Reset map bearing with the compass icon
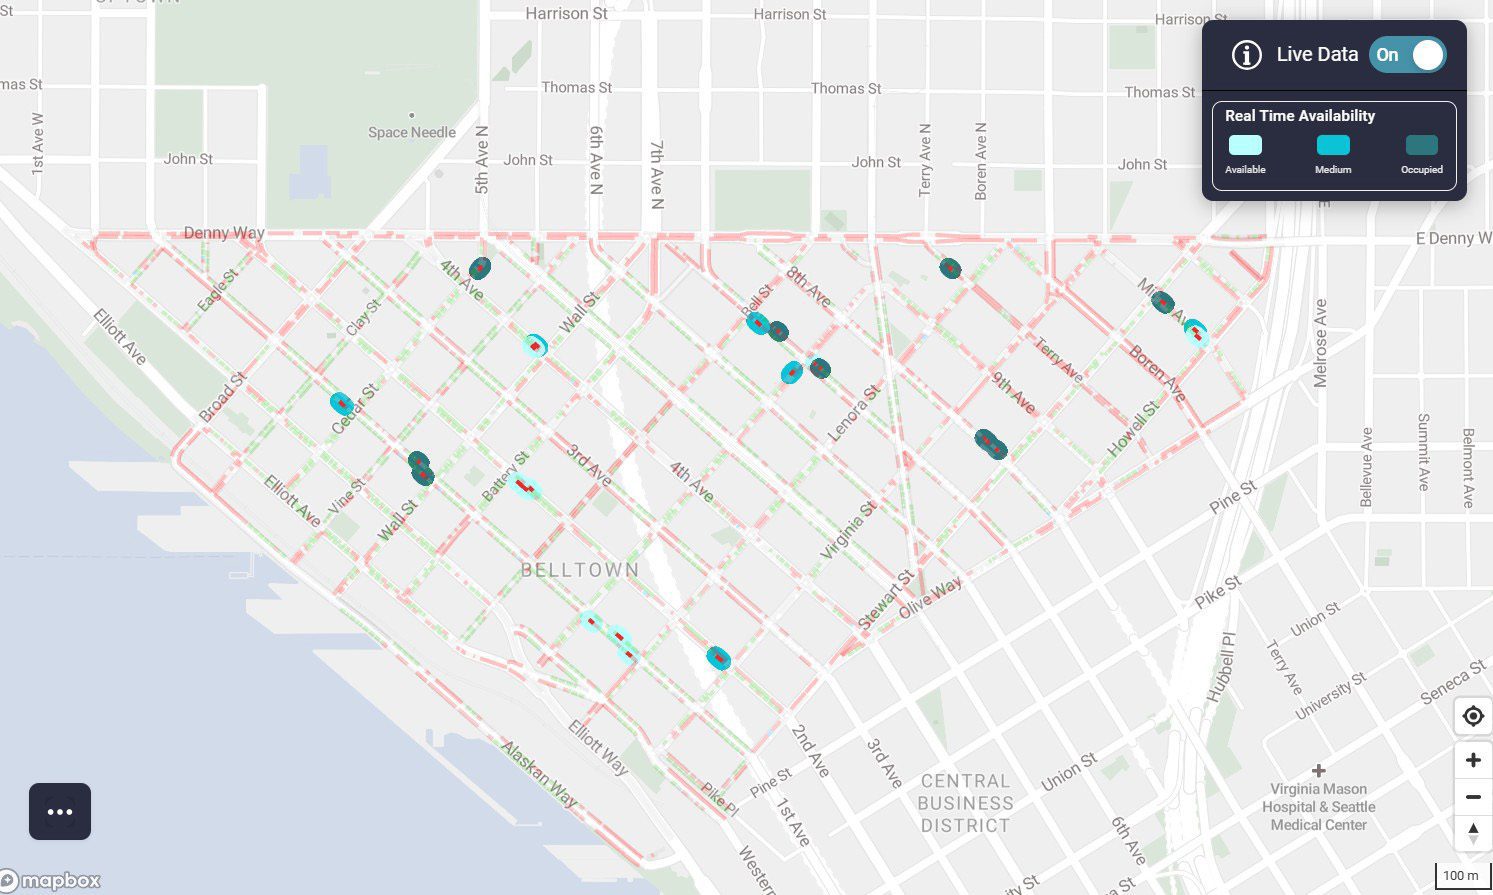This screenshot has width=1493, height=895. [1472, 832]
